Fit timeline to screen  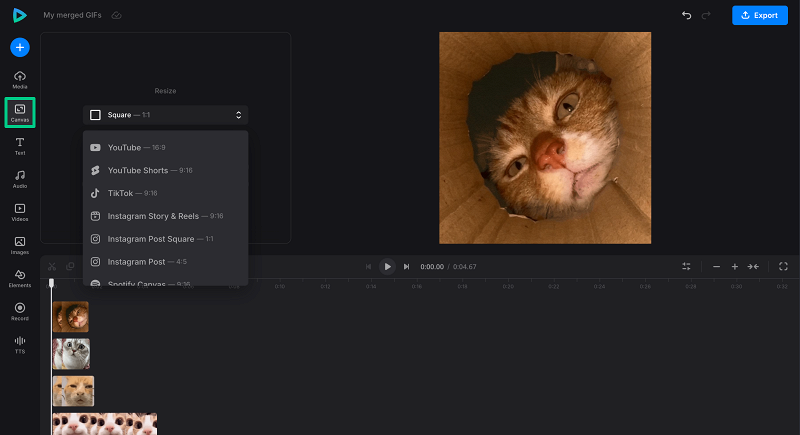coord(753,267)
